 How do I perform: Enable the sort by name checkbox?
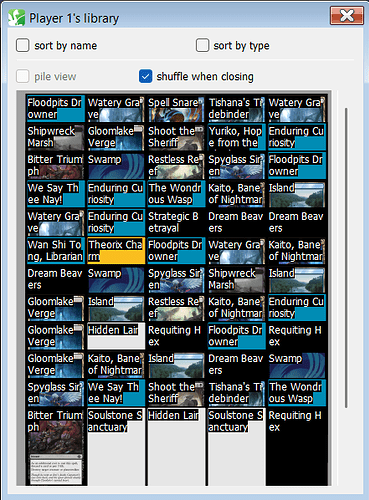click(23, 45)
